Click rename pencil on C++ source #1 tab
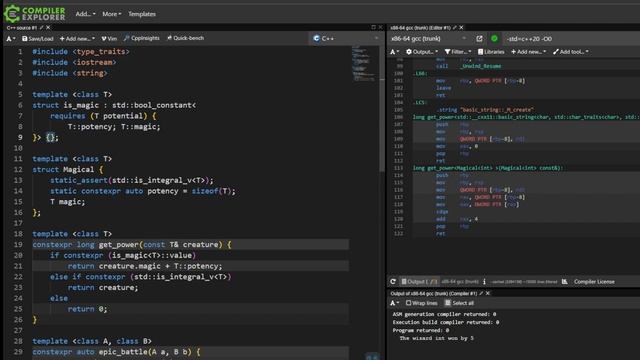Image resolution: width=640 pixels, height=360 pixels. [x=42, y=28]
